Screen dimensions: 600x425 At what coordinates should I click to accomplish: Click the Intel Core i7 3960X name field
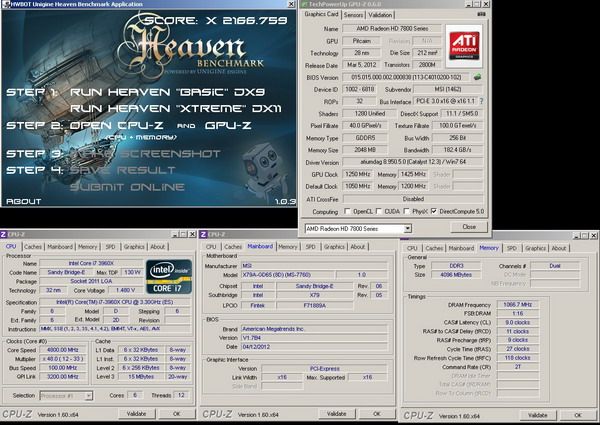[x=91, y=263]
